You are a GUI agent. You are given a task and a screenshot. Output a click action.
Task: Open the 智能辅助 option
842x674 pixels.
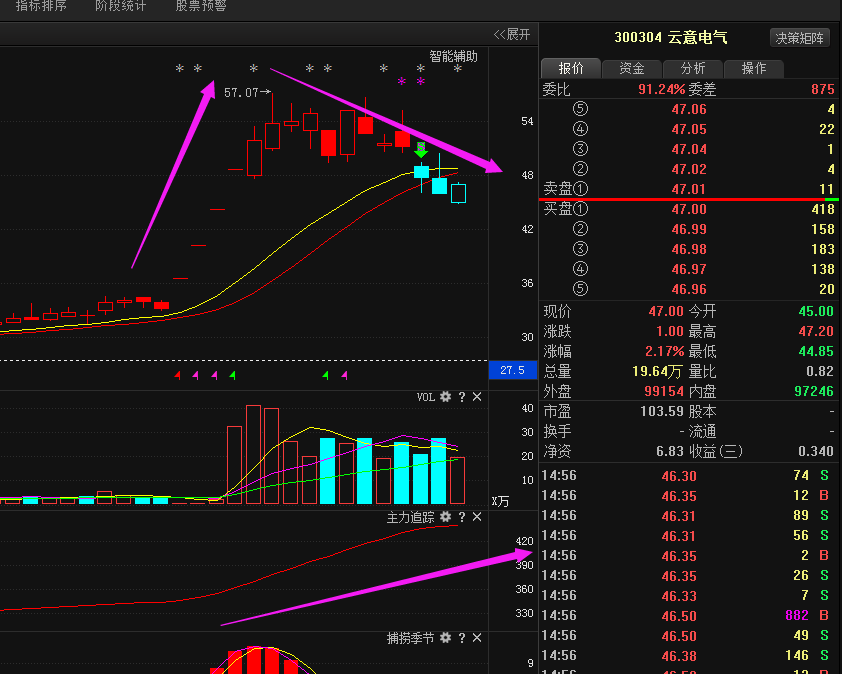[x=453, y=56]
